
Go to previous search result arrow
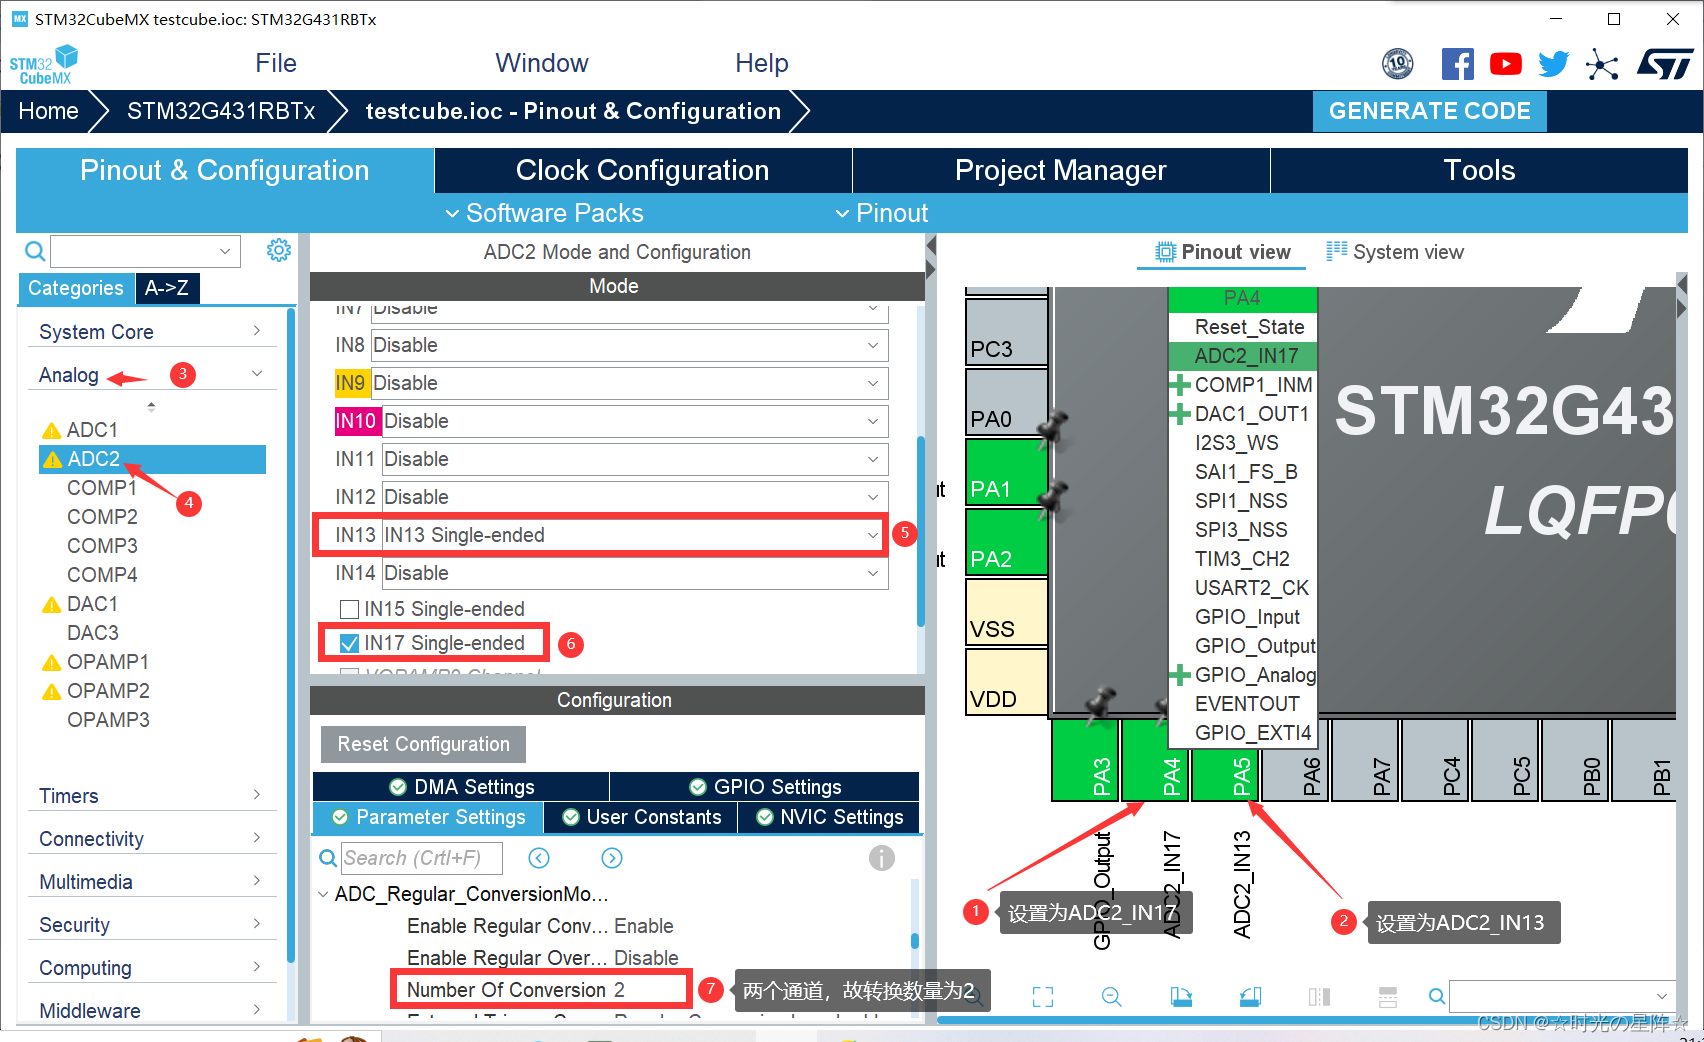[x=539, y=858]
